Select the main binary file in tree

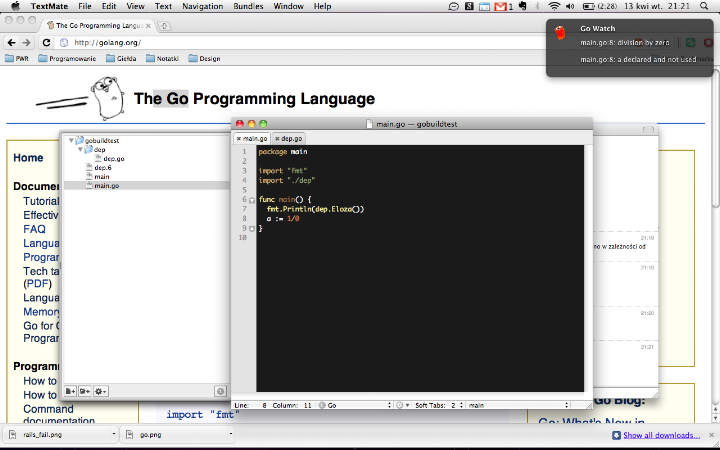coord(98,176)
